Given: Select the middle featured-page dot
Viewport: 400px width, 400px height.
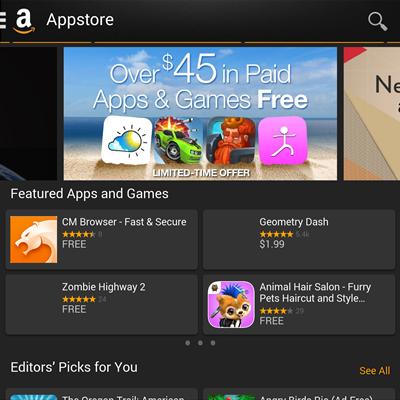Looking at the screenshot, I should pos(200,343).
